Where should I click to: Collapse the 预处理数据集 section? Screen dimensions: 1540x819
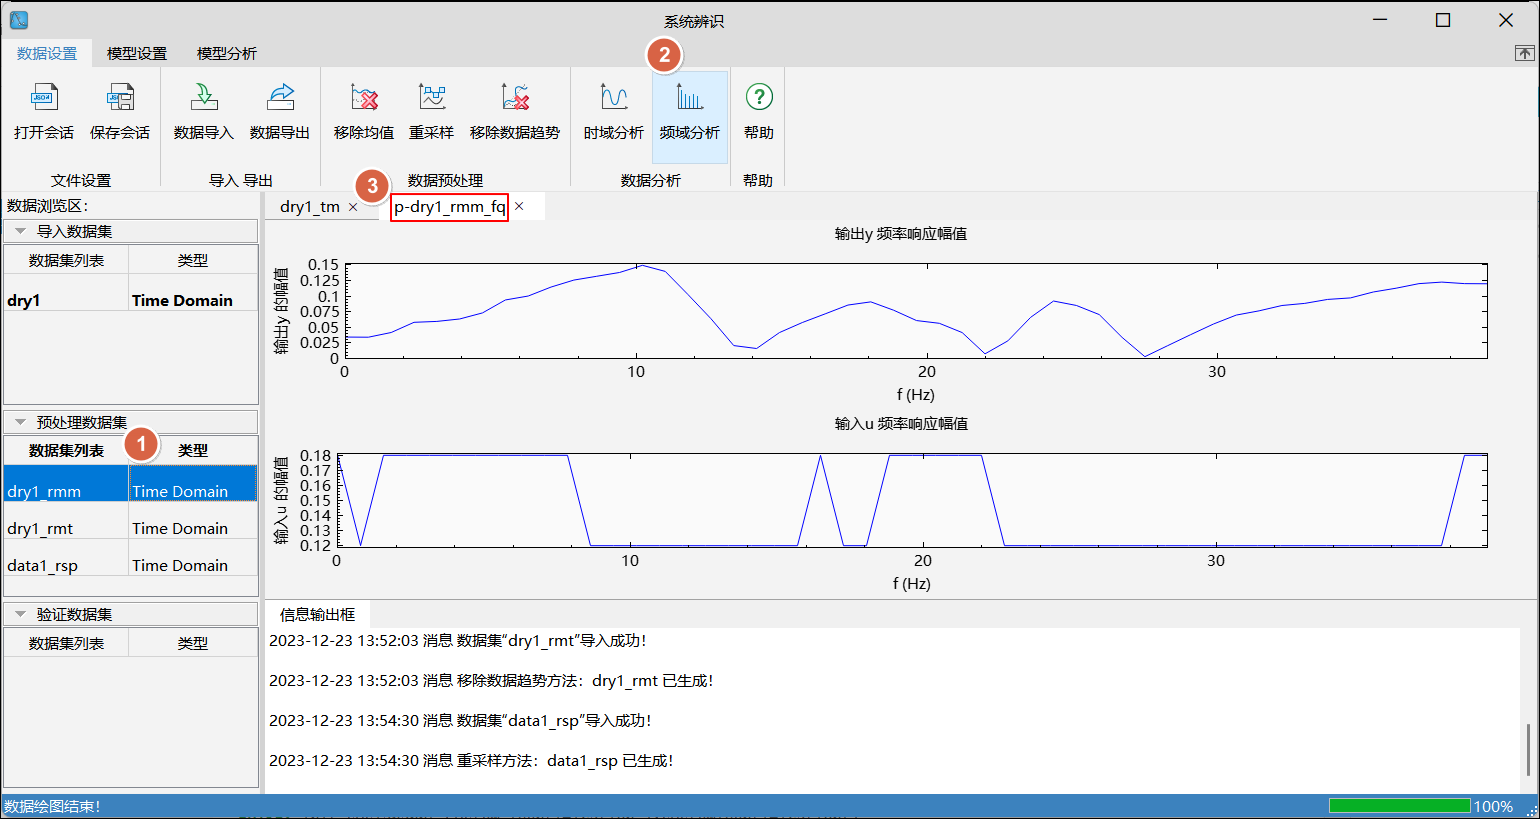[20, 422]
